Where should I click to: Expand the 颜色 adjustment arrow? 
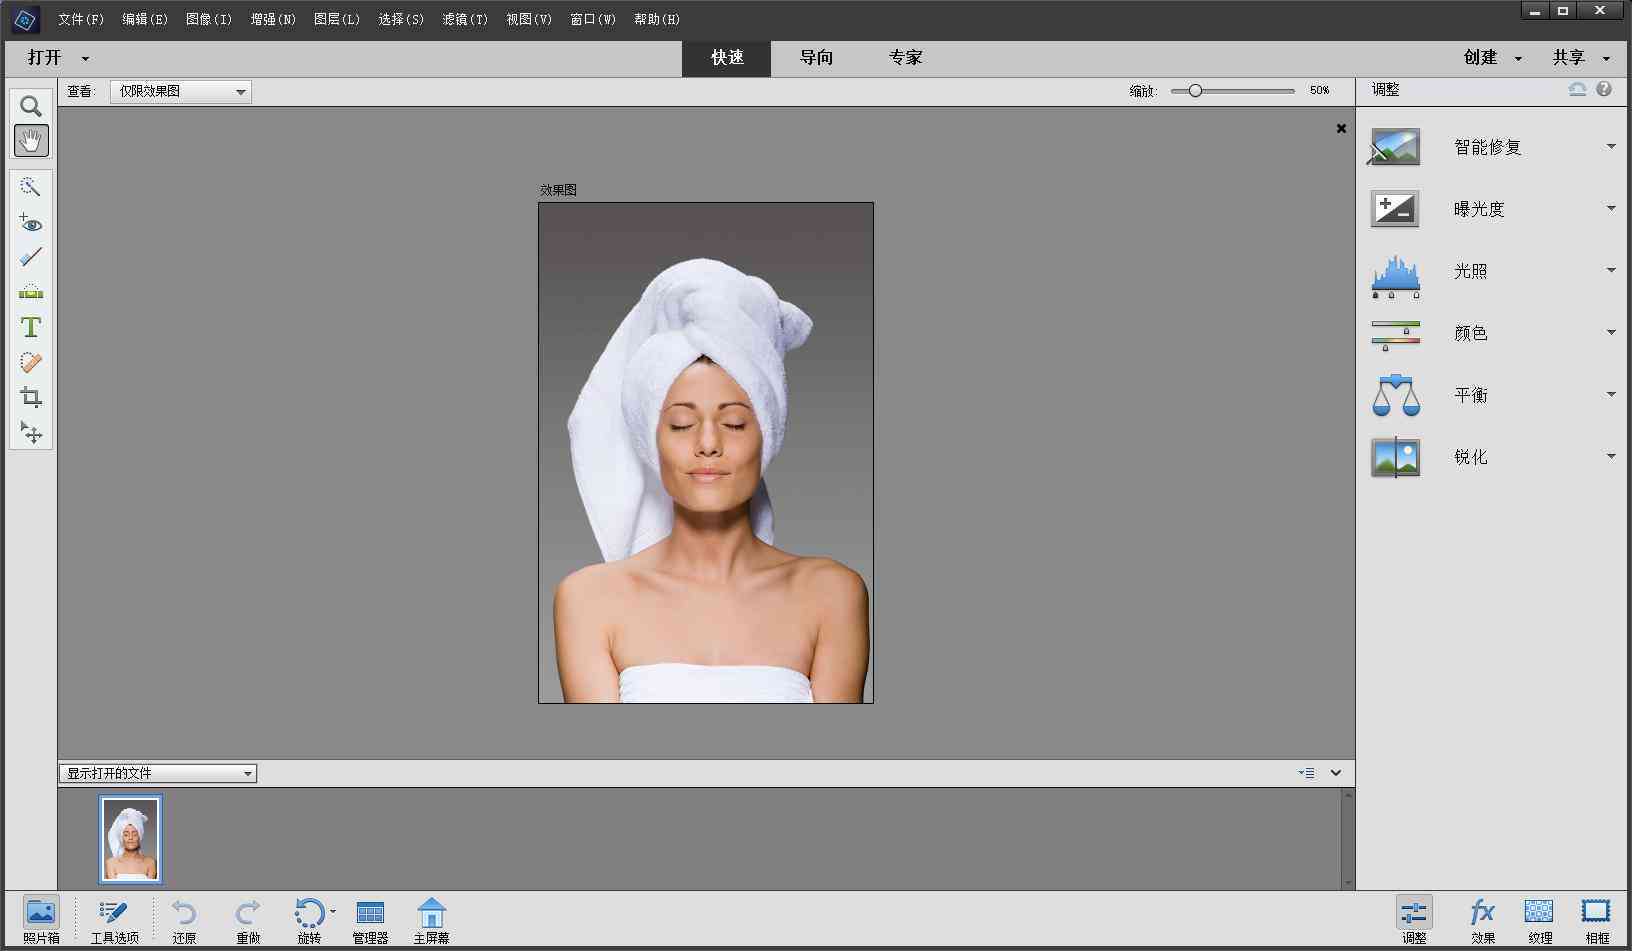tap(1611, 333)
